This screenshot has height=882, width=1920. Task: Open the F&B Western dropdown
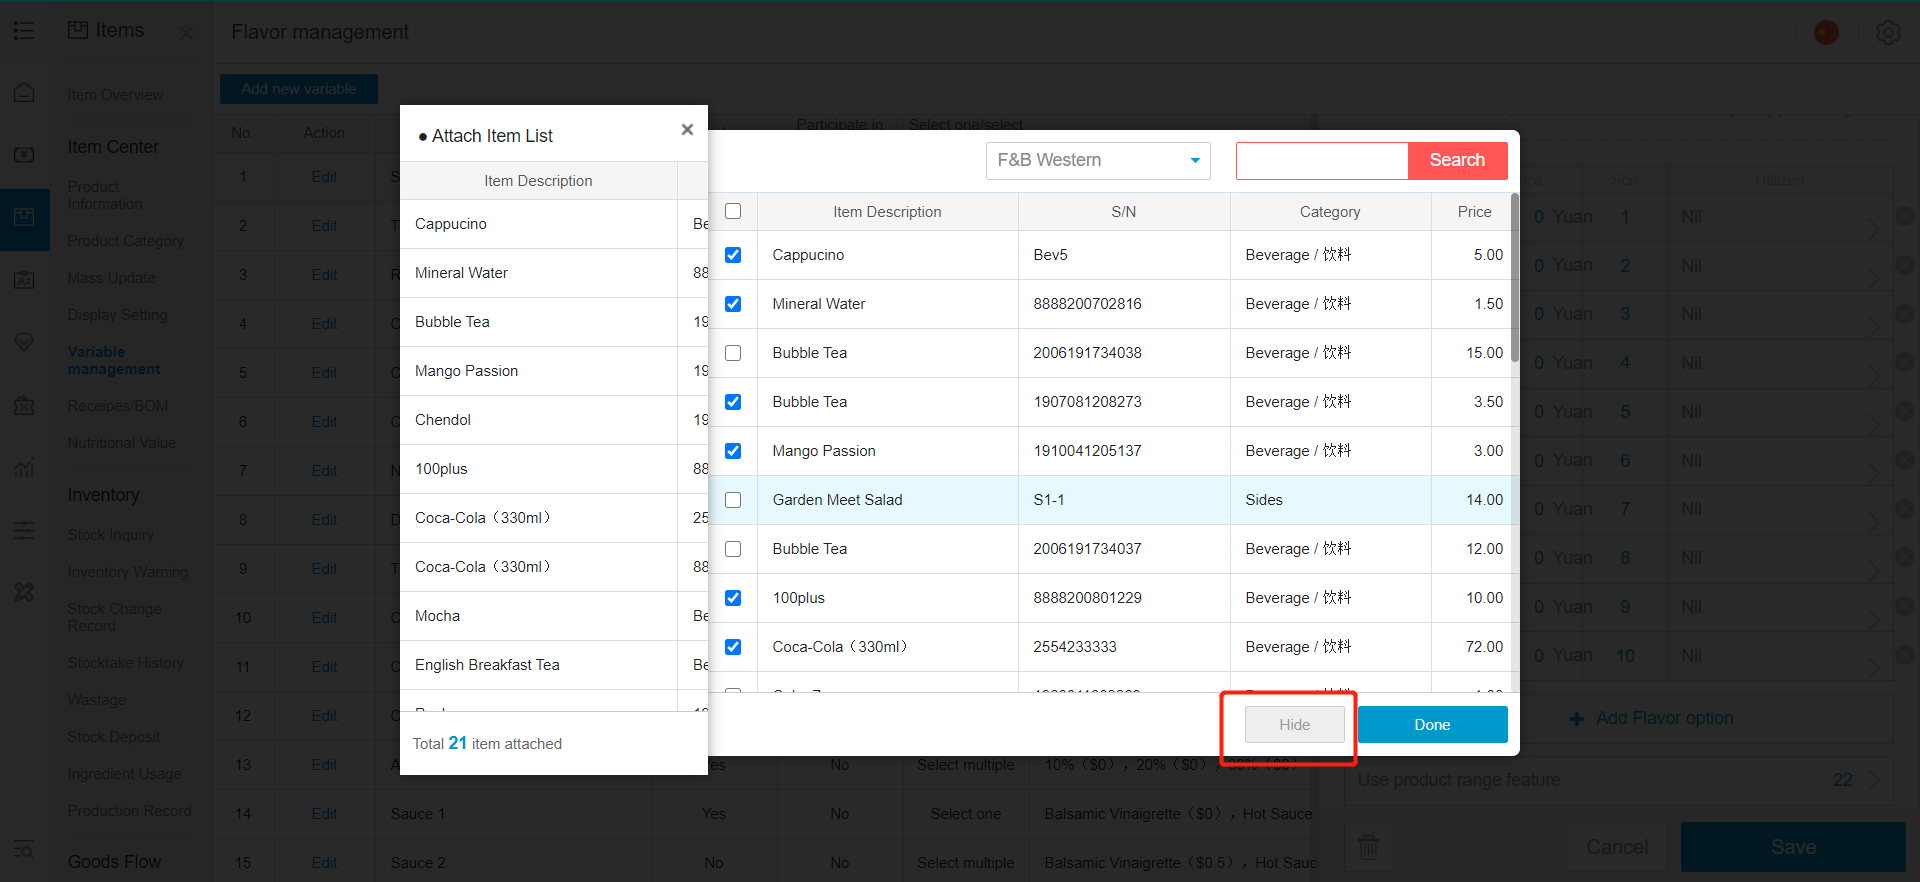(1098, 160)
